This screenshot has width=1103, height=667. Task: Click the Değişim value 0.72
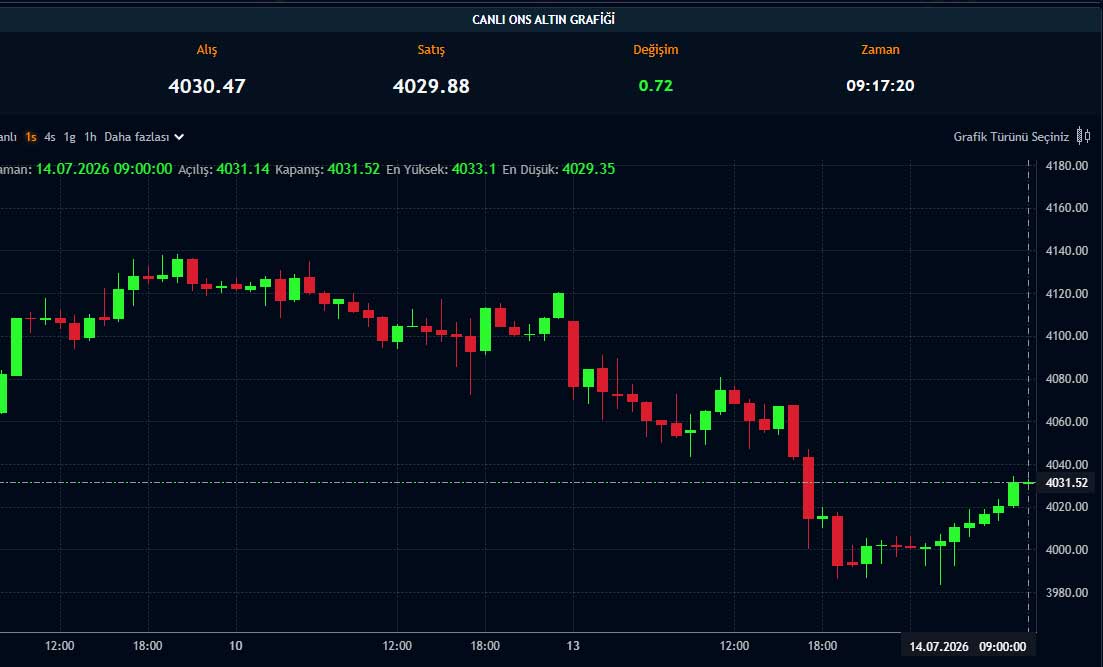click(656, 86)
